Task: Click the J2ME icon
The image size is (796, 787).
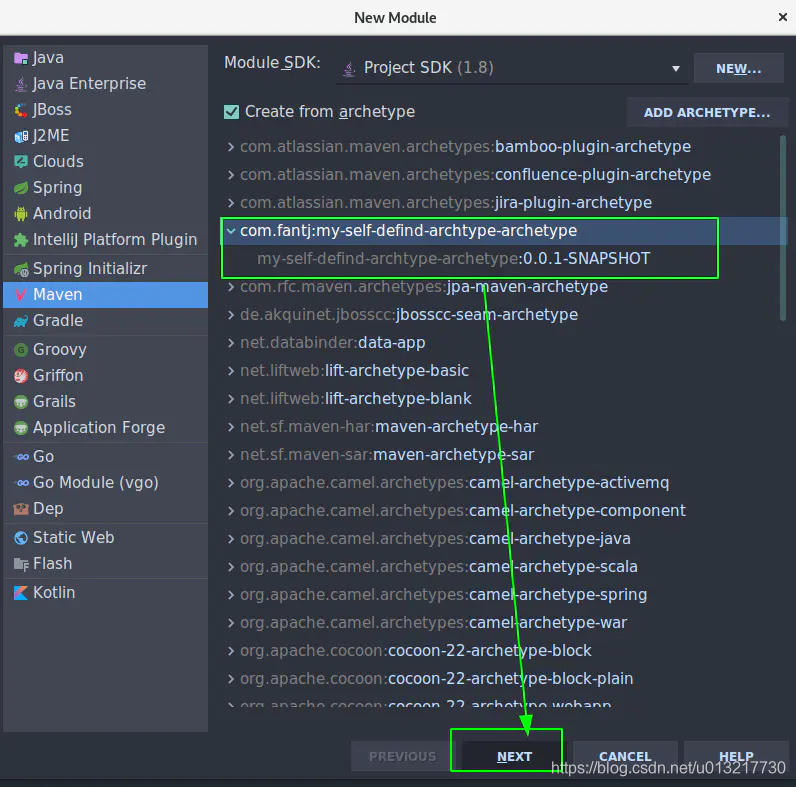Action: (x=21, y=136)
